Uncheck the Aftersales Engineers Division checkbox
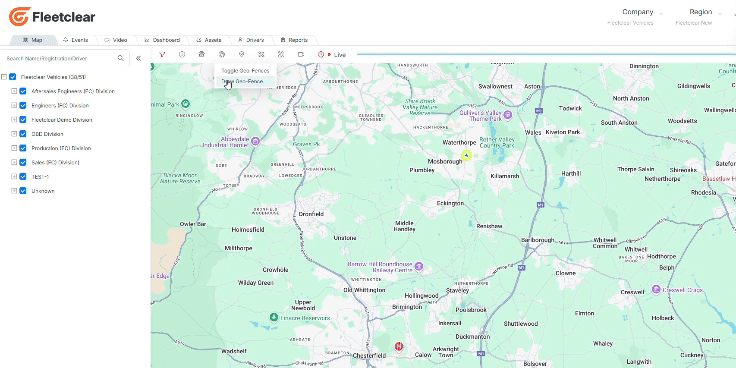Screen dimensions: 736x368 pyautogui.click(x=23, y=91)
